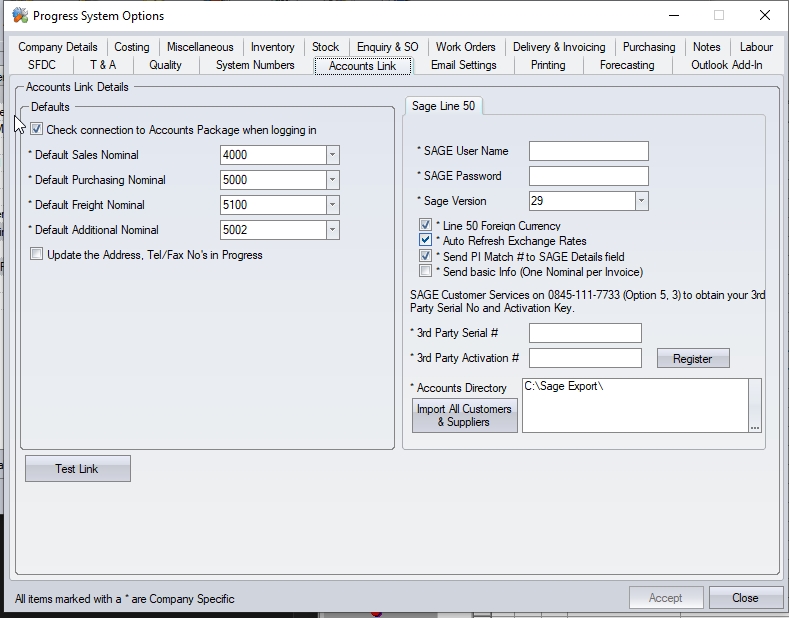This screenshot has height=618, width=789.
Task: Enable Send basic Info checkbox
Action: click(x=426, y=272)
